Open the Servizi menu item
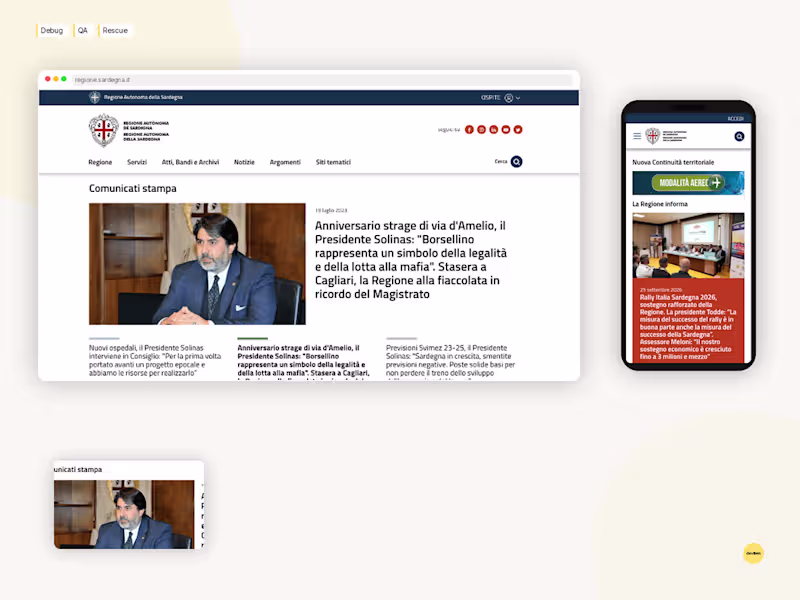The image size is (800, 600). coord(137,162)
